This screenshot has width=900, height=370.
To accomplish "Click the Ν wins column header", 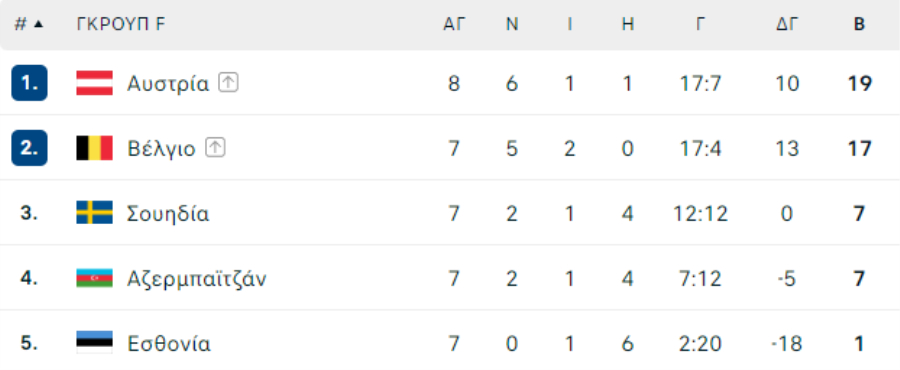I will (x=512, y=24).
